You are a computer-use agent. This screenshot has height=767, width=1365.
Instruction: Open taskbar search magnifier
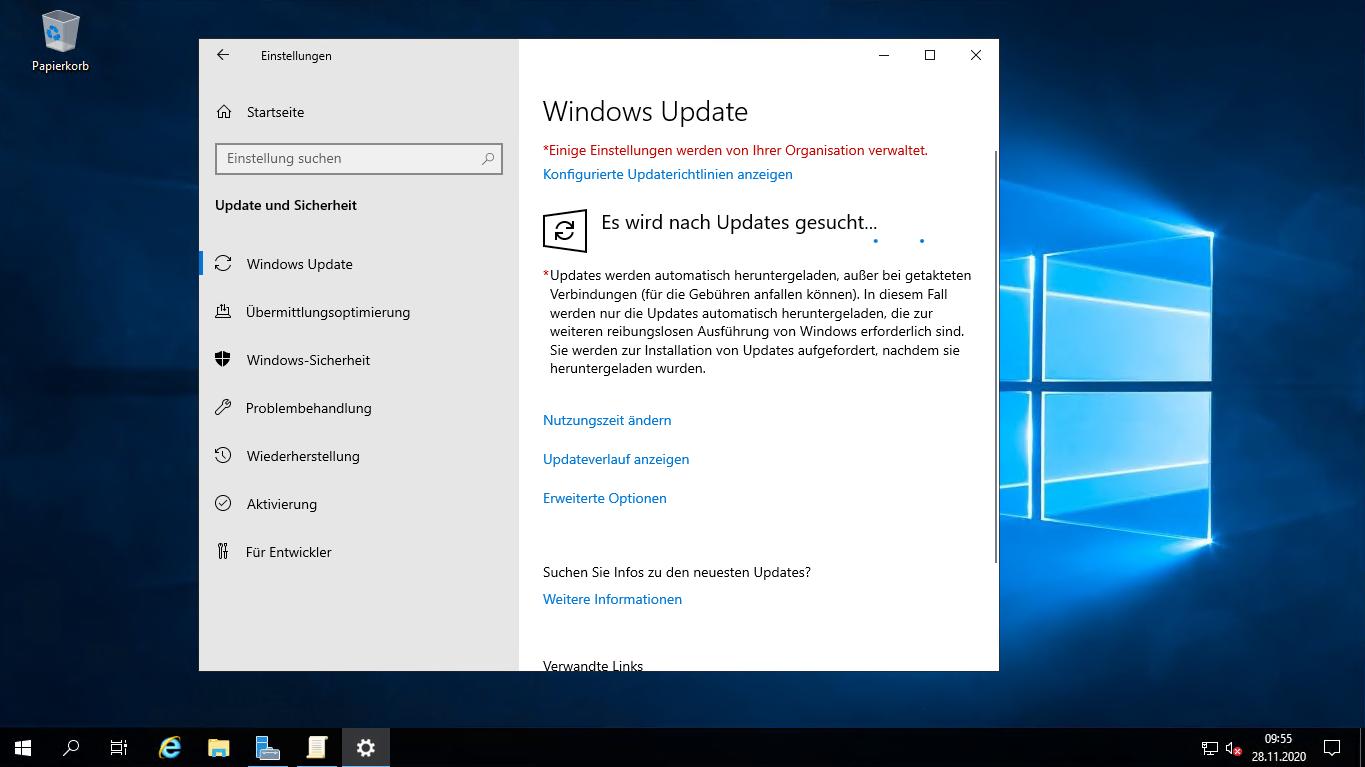[x=71, y=747]
